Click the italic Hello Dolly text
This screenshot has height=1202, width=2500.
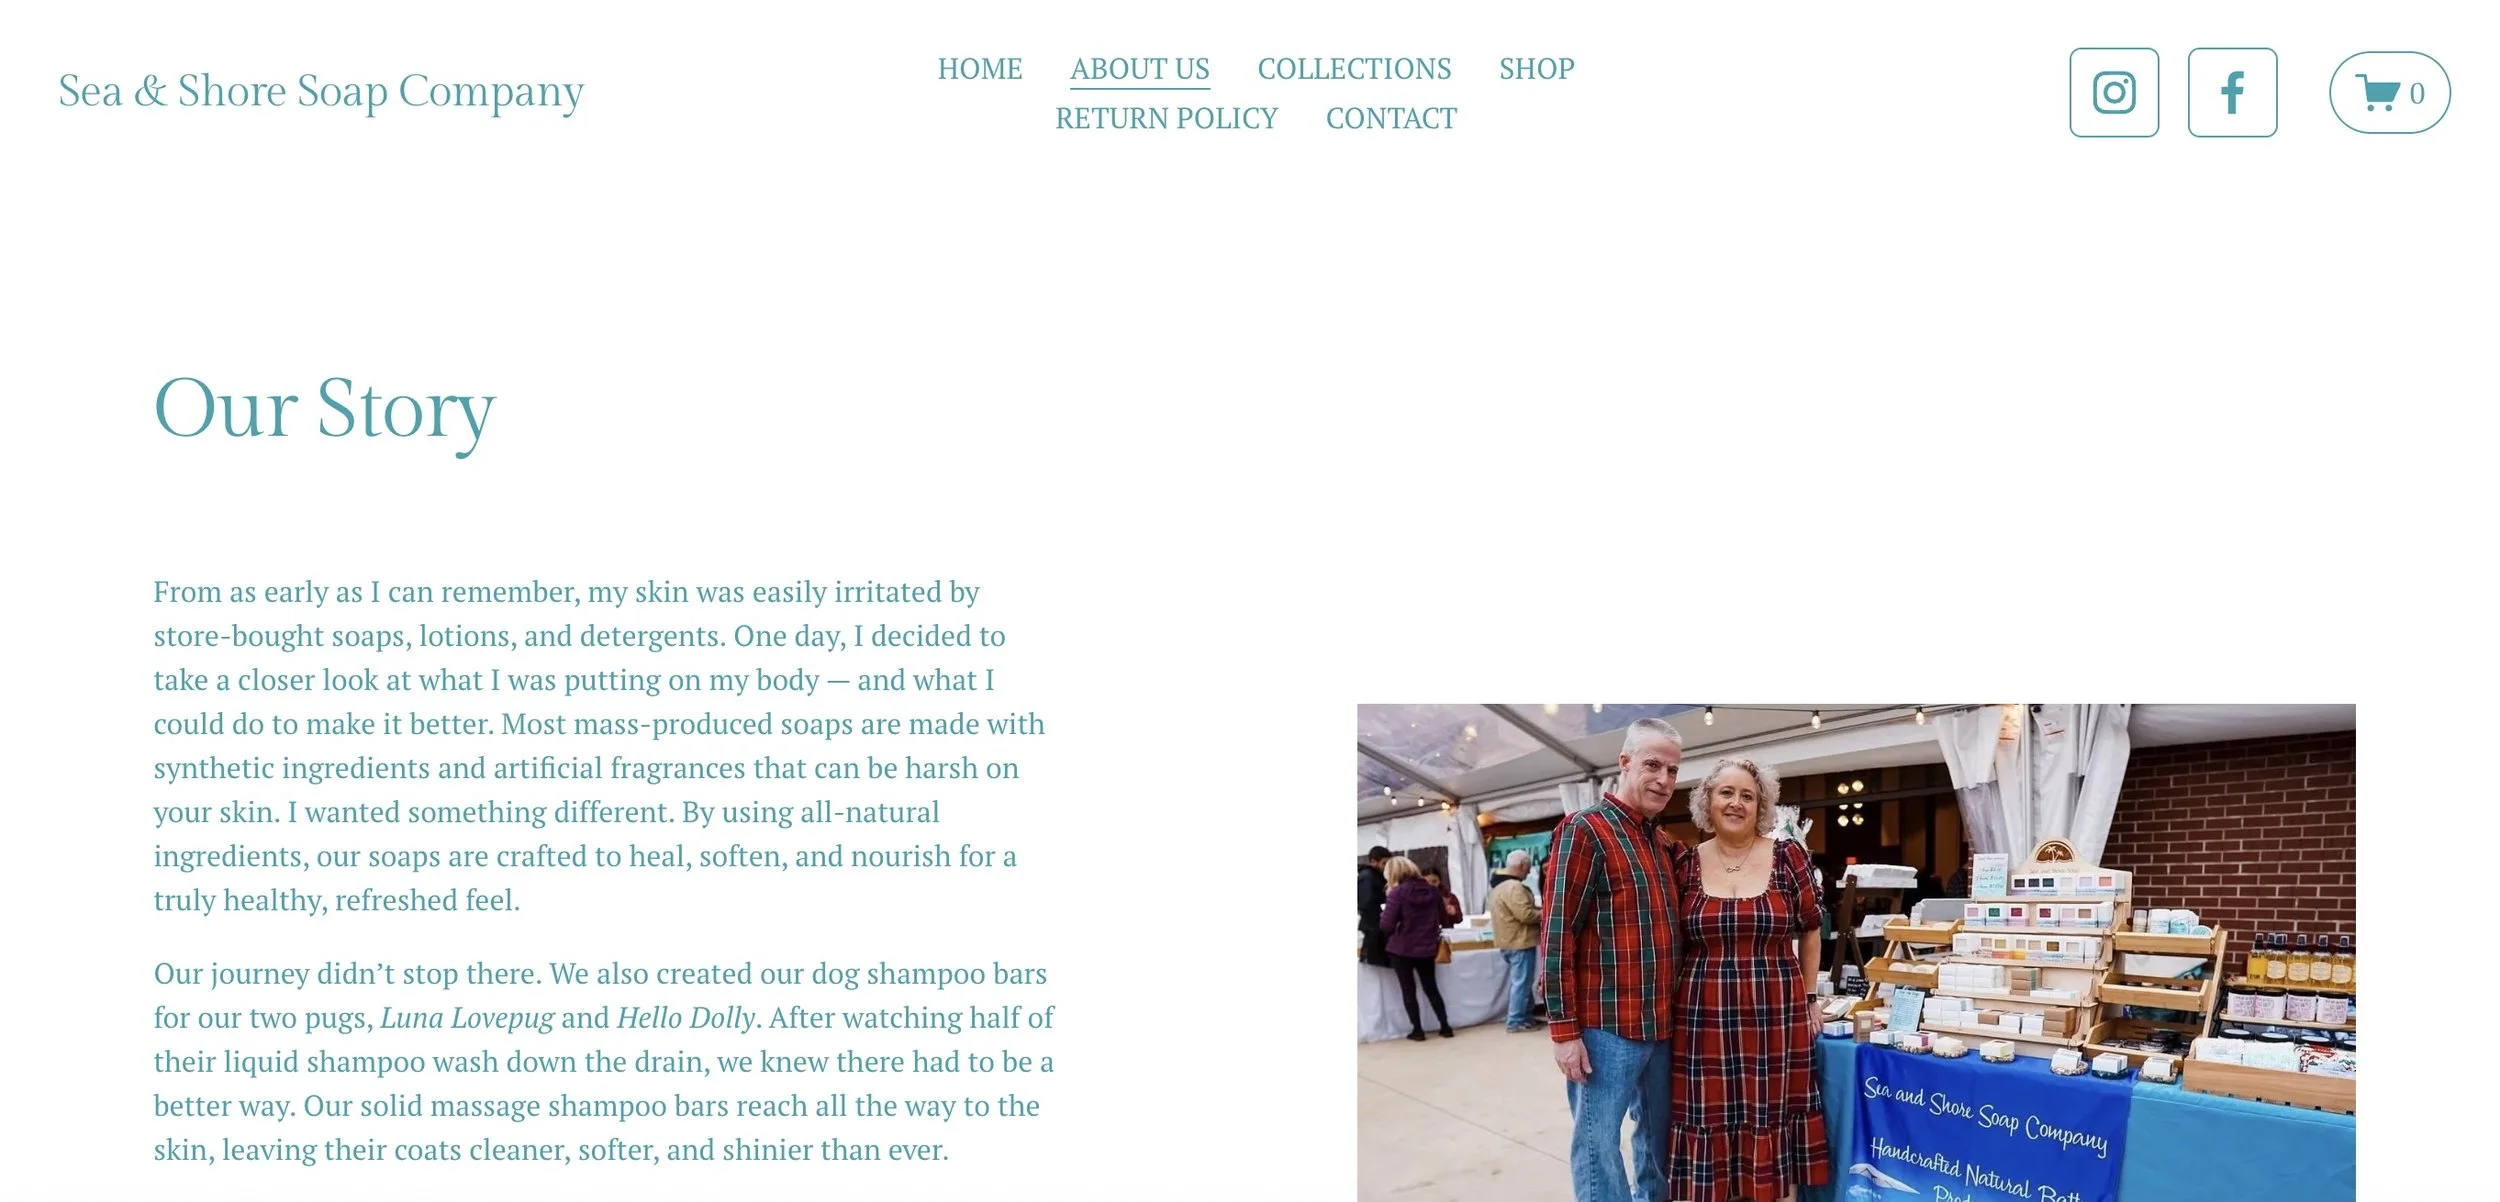(686, 1018)
